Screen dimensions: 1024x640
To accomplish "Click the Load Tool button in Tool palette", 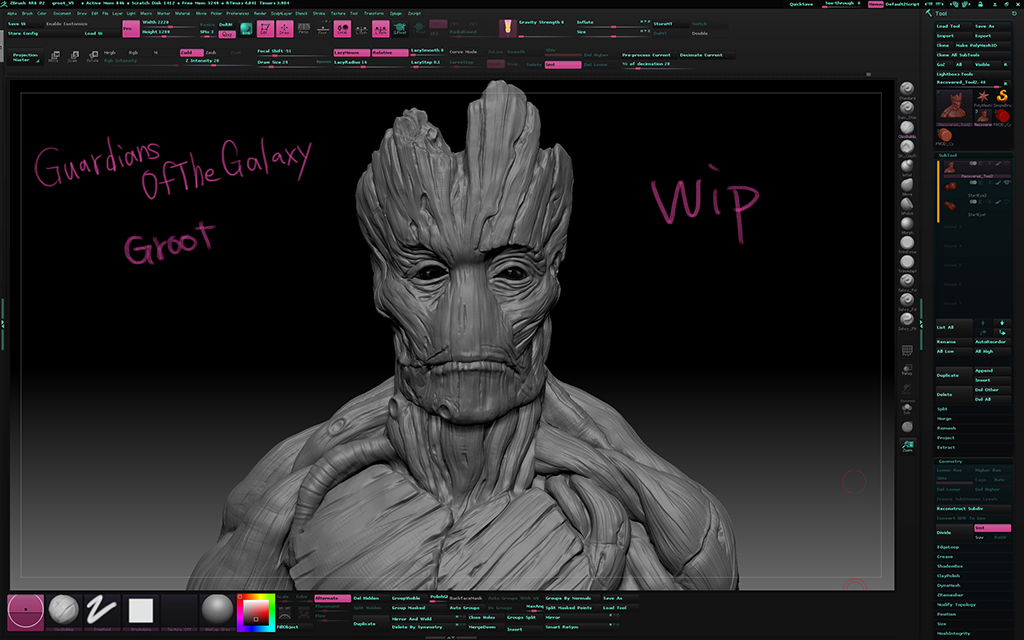I will [954, 26].
